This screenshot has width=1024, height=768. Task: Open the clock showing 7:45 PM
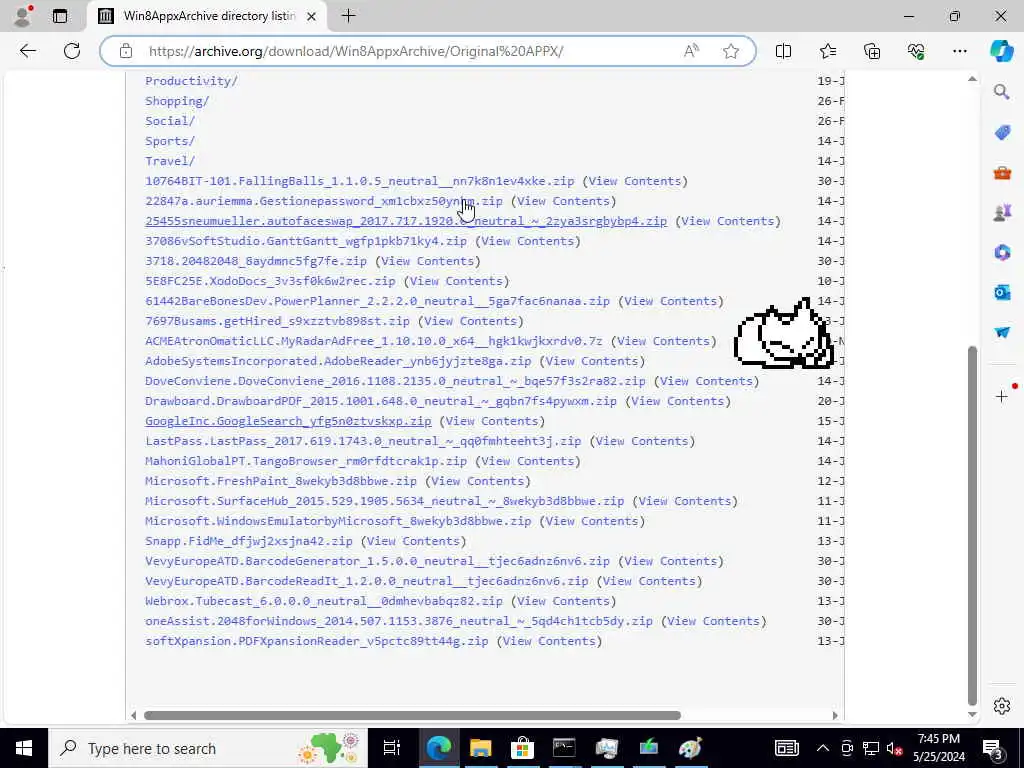click(x=938, y=748)
